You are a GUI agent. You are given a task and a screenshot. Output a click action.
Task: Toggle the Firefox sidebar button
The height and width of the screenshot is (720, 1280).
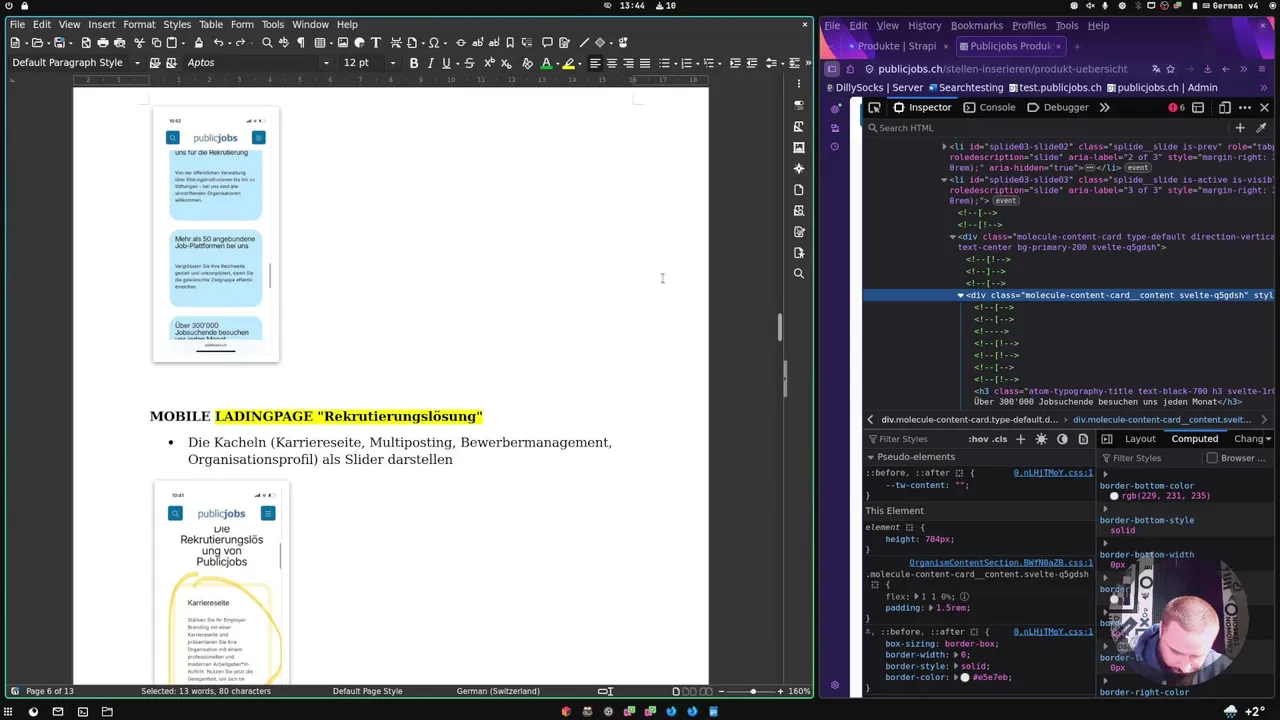click(831, 69)
